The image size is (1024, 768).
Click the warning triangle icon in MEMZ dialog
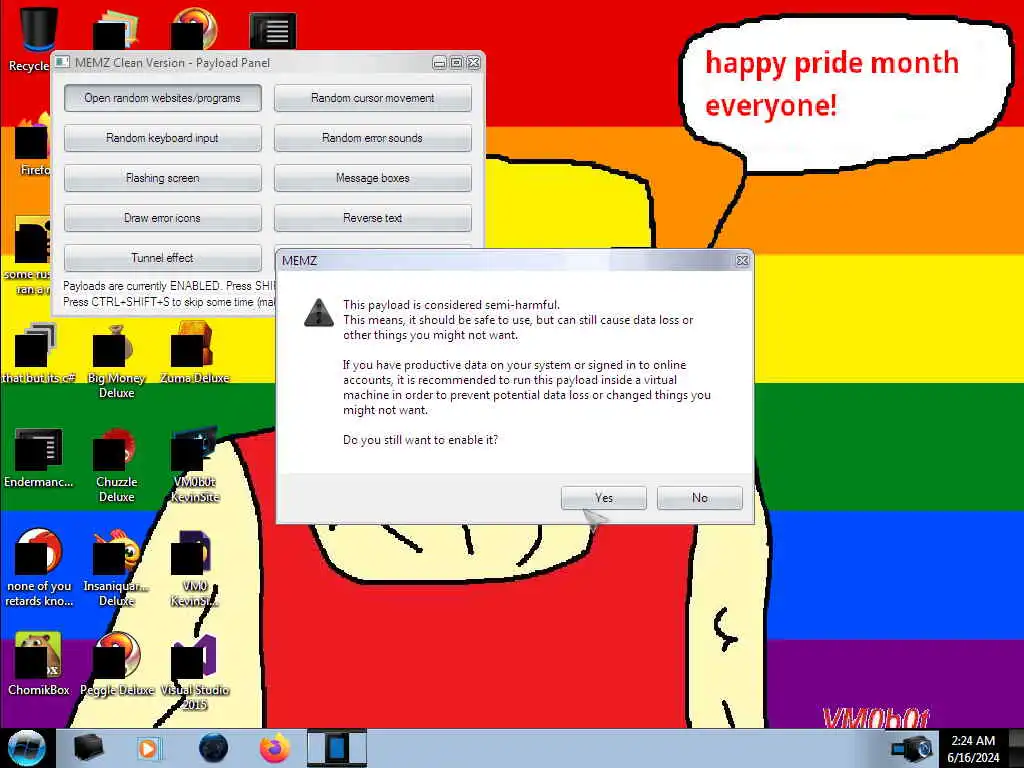coord(319,313)
